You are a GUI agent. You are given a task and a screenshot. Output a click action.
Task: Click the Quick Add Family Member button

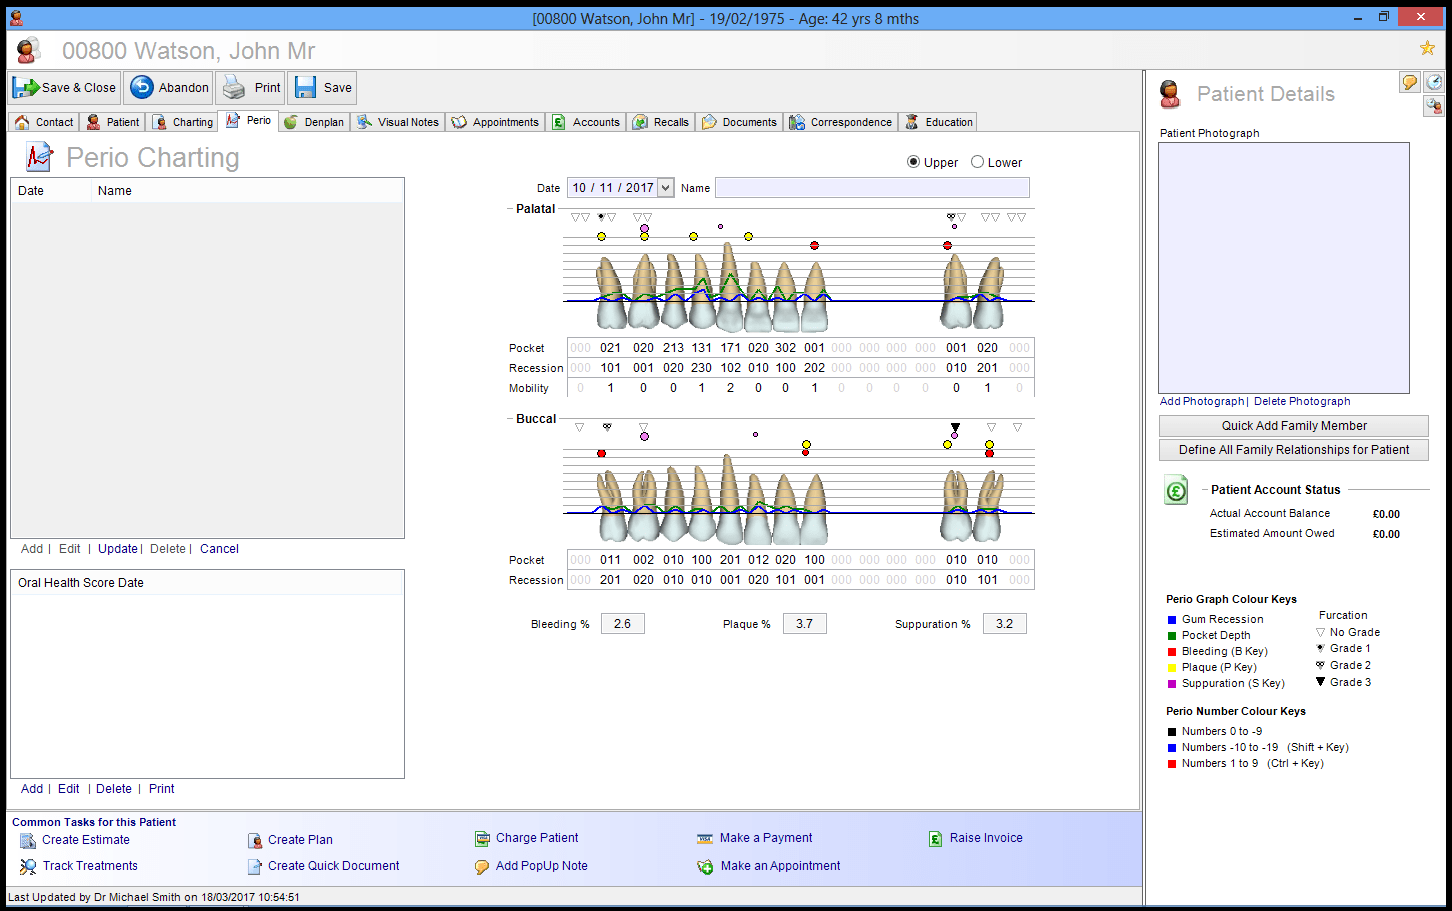(1293, 425)
